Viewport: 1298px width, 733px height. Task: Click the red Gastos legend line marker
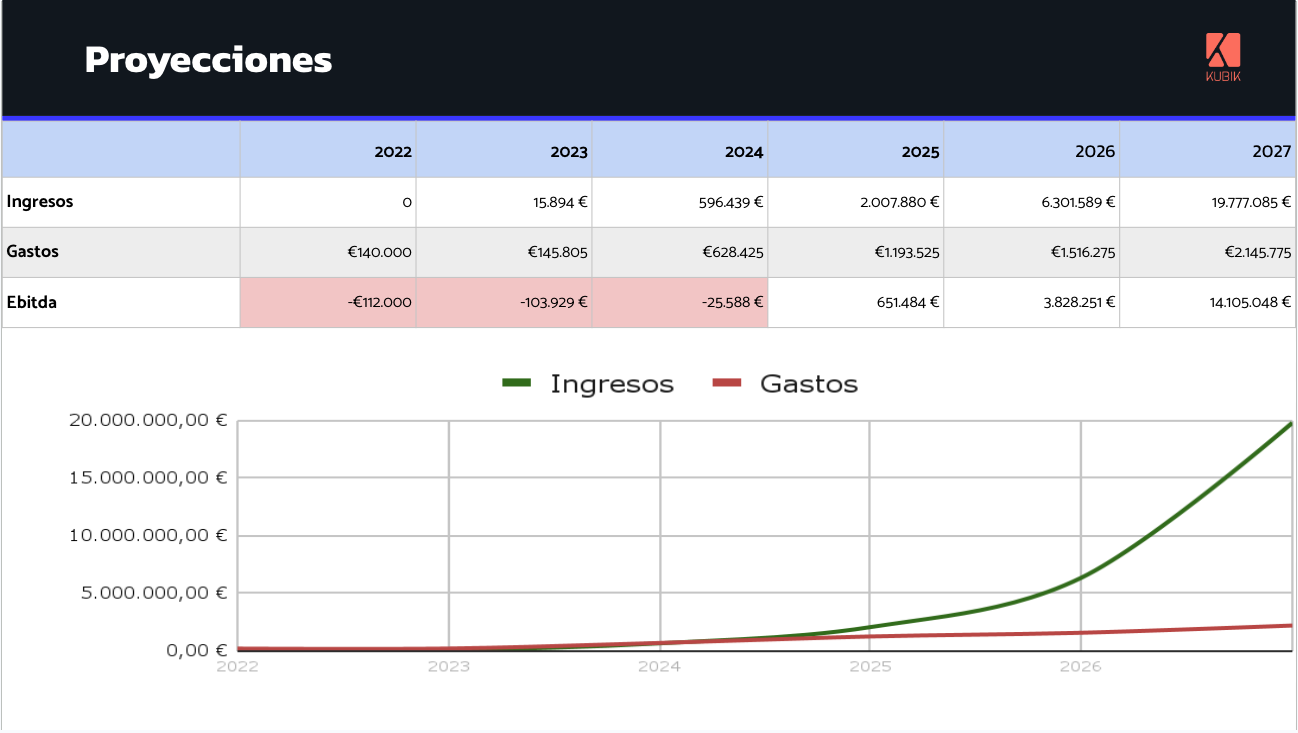click(726, 383)
